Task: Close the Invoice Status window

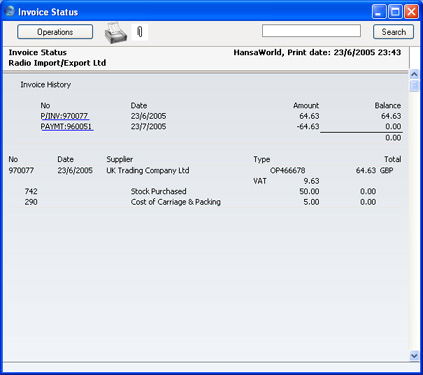Action: [x=412, y=12]
